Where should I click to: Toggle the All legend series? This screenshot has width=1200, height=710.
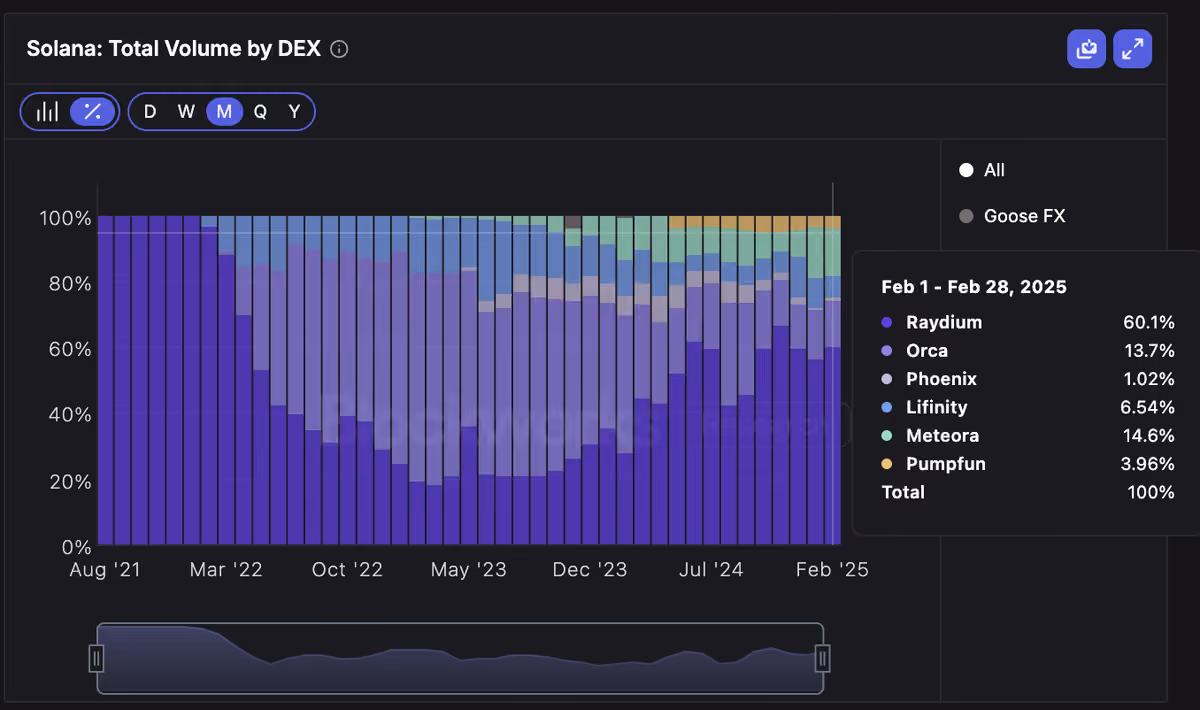click(982, 170)
